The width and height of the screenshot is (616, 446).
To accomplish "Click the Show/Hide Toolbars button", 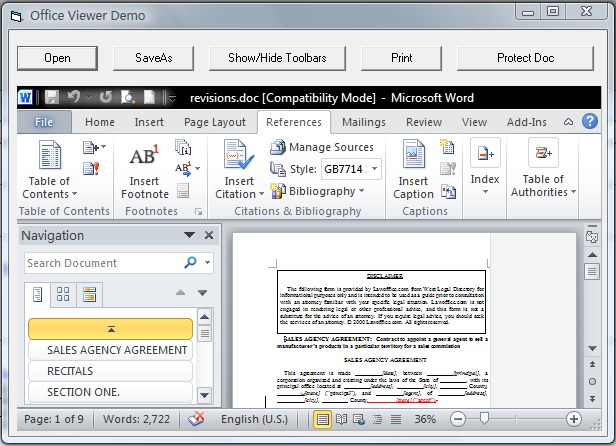I will [277, 58].
